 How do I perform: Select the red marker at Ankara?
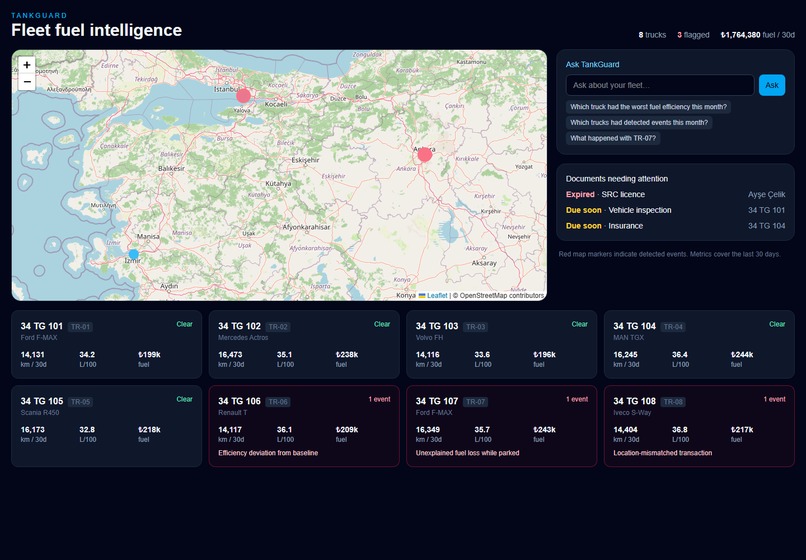(x=425, y=154)
